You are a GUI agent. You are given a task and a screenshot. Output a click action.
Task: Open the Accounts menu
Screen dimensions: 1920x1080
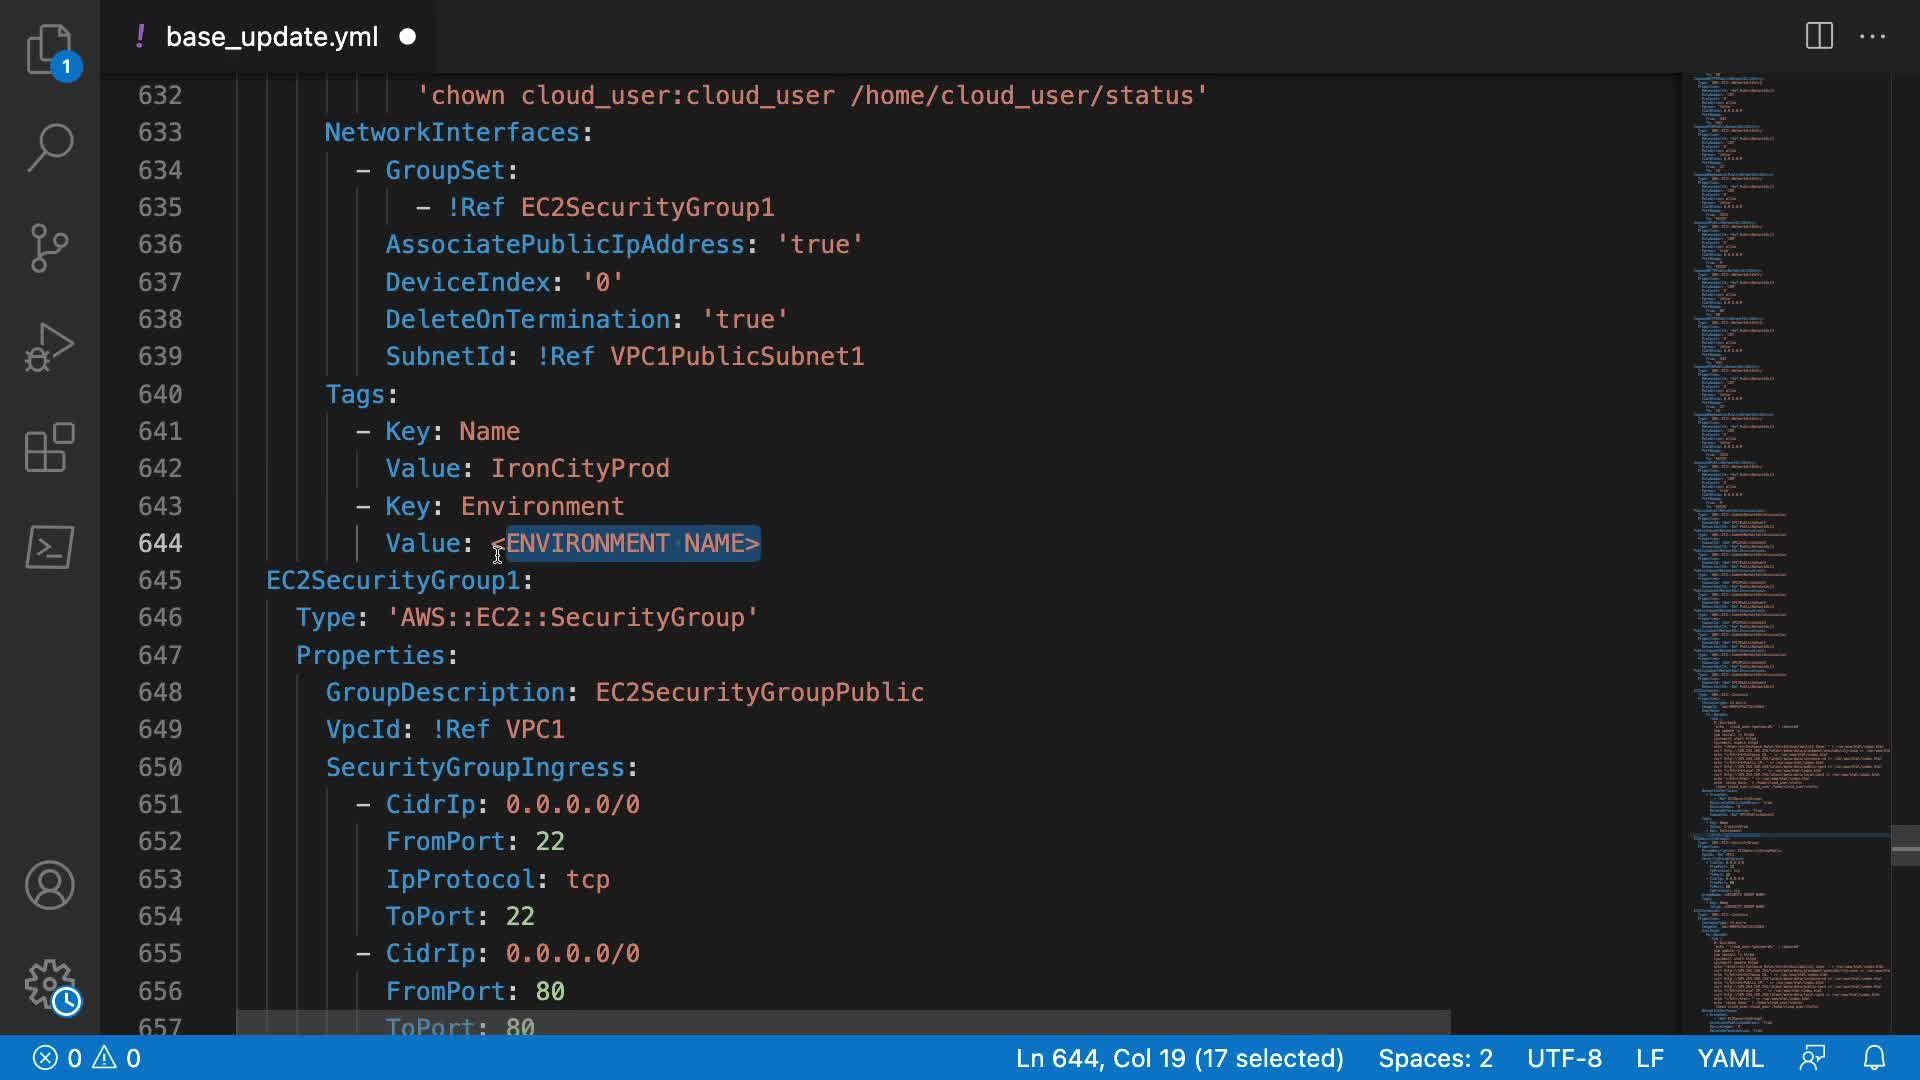tap(49, 885)
